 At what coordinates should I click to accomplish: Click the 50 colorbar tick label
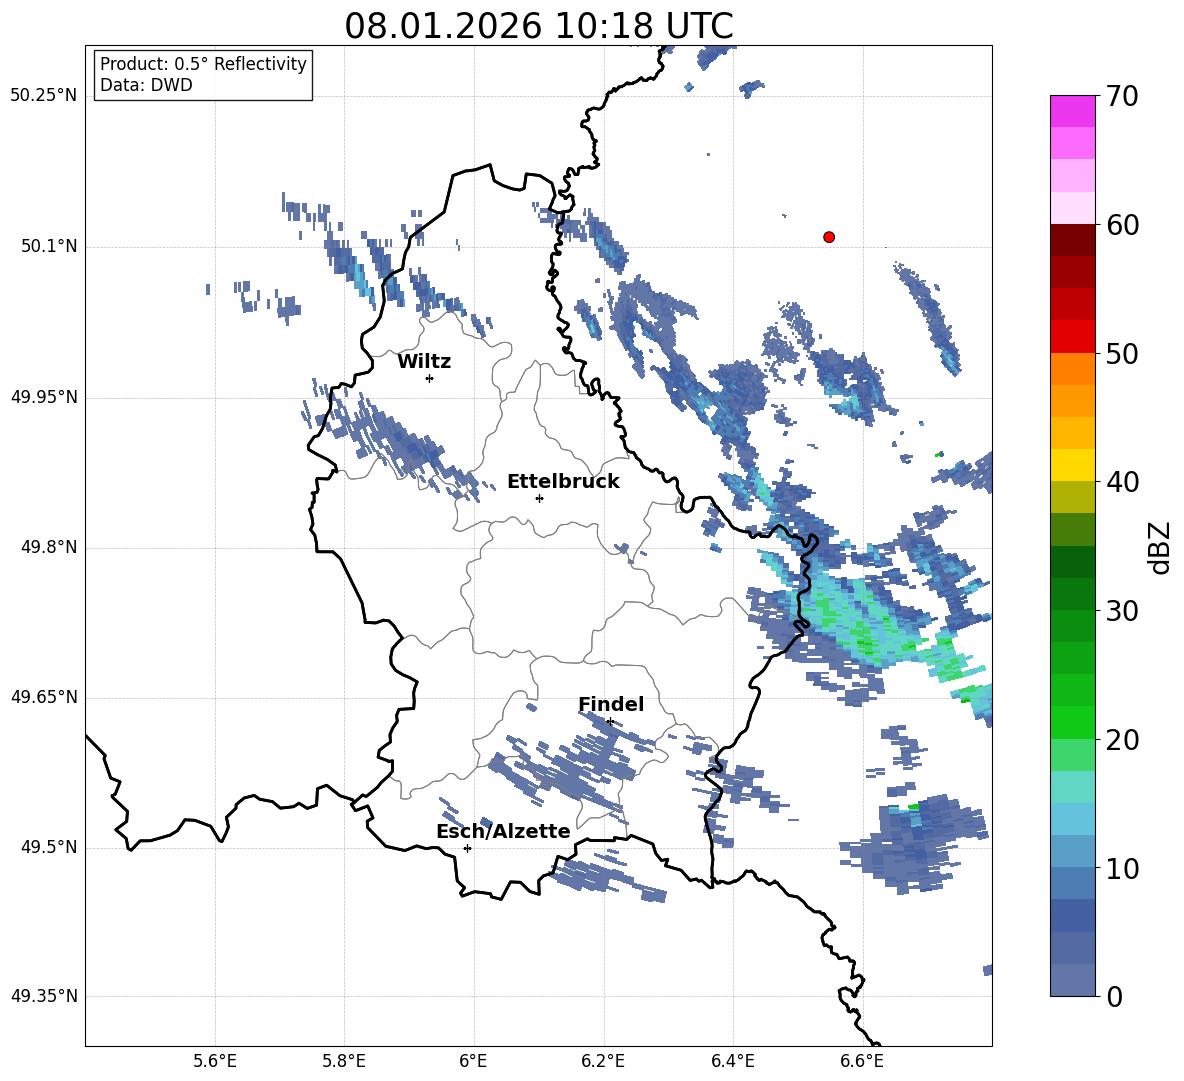[1121, 353]
